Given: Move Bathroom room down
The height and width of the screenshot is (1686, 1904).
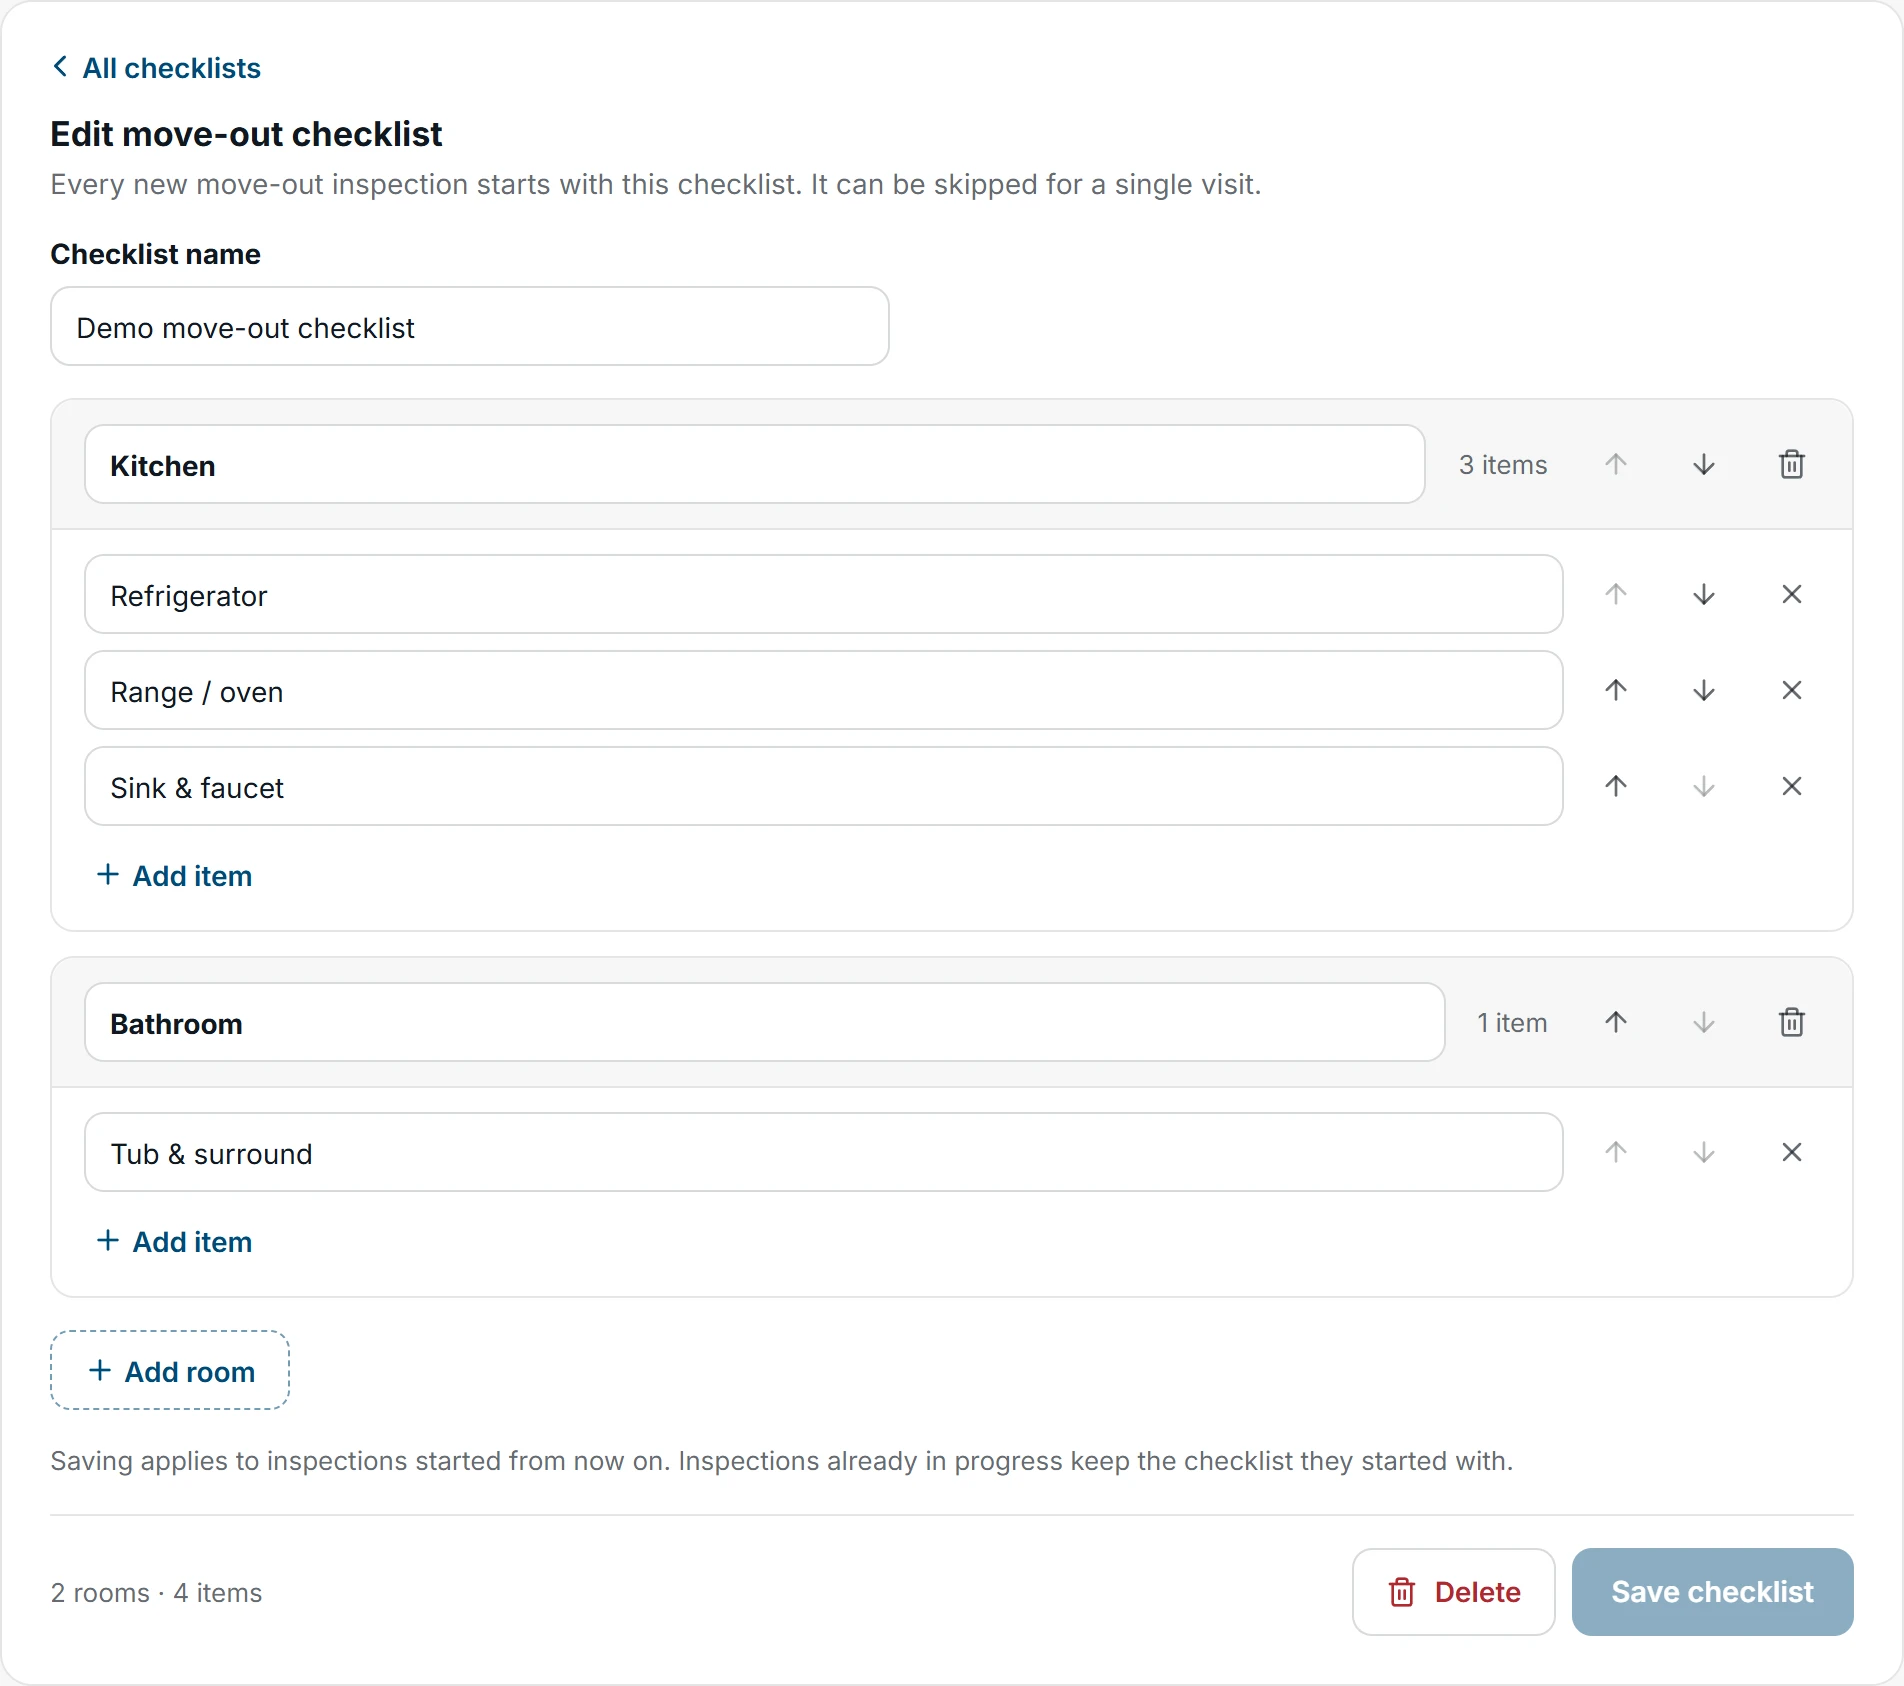Looking at the screenshot, I should (1704, 1022).
